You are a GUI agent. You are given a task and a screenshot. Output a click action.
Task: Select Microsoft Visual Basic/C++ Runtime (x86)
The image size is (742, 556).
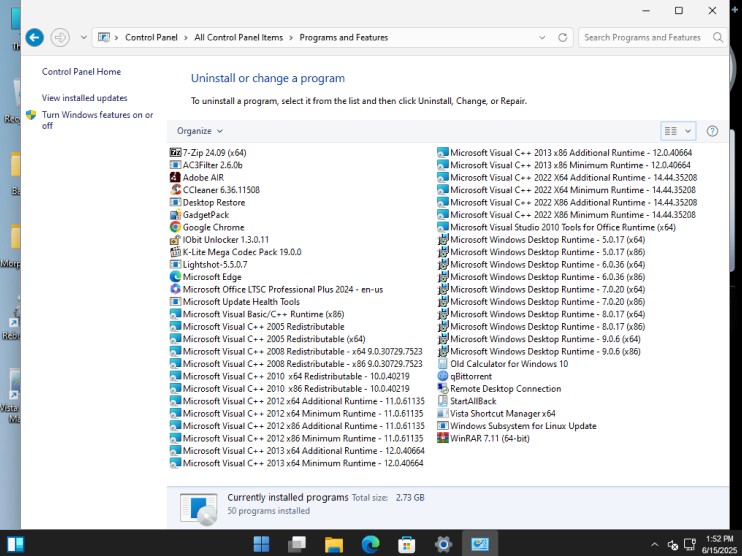pyautogui.click(x=257, y=314)
